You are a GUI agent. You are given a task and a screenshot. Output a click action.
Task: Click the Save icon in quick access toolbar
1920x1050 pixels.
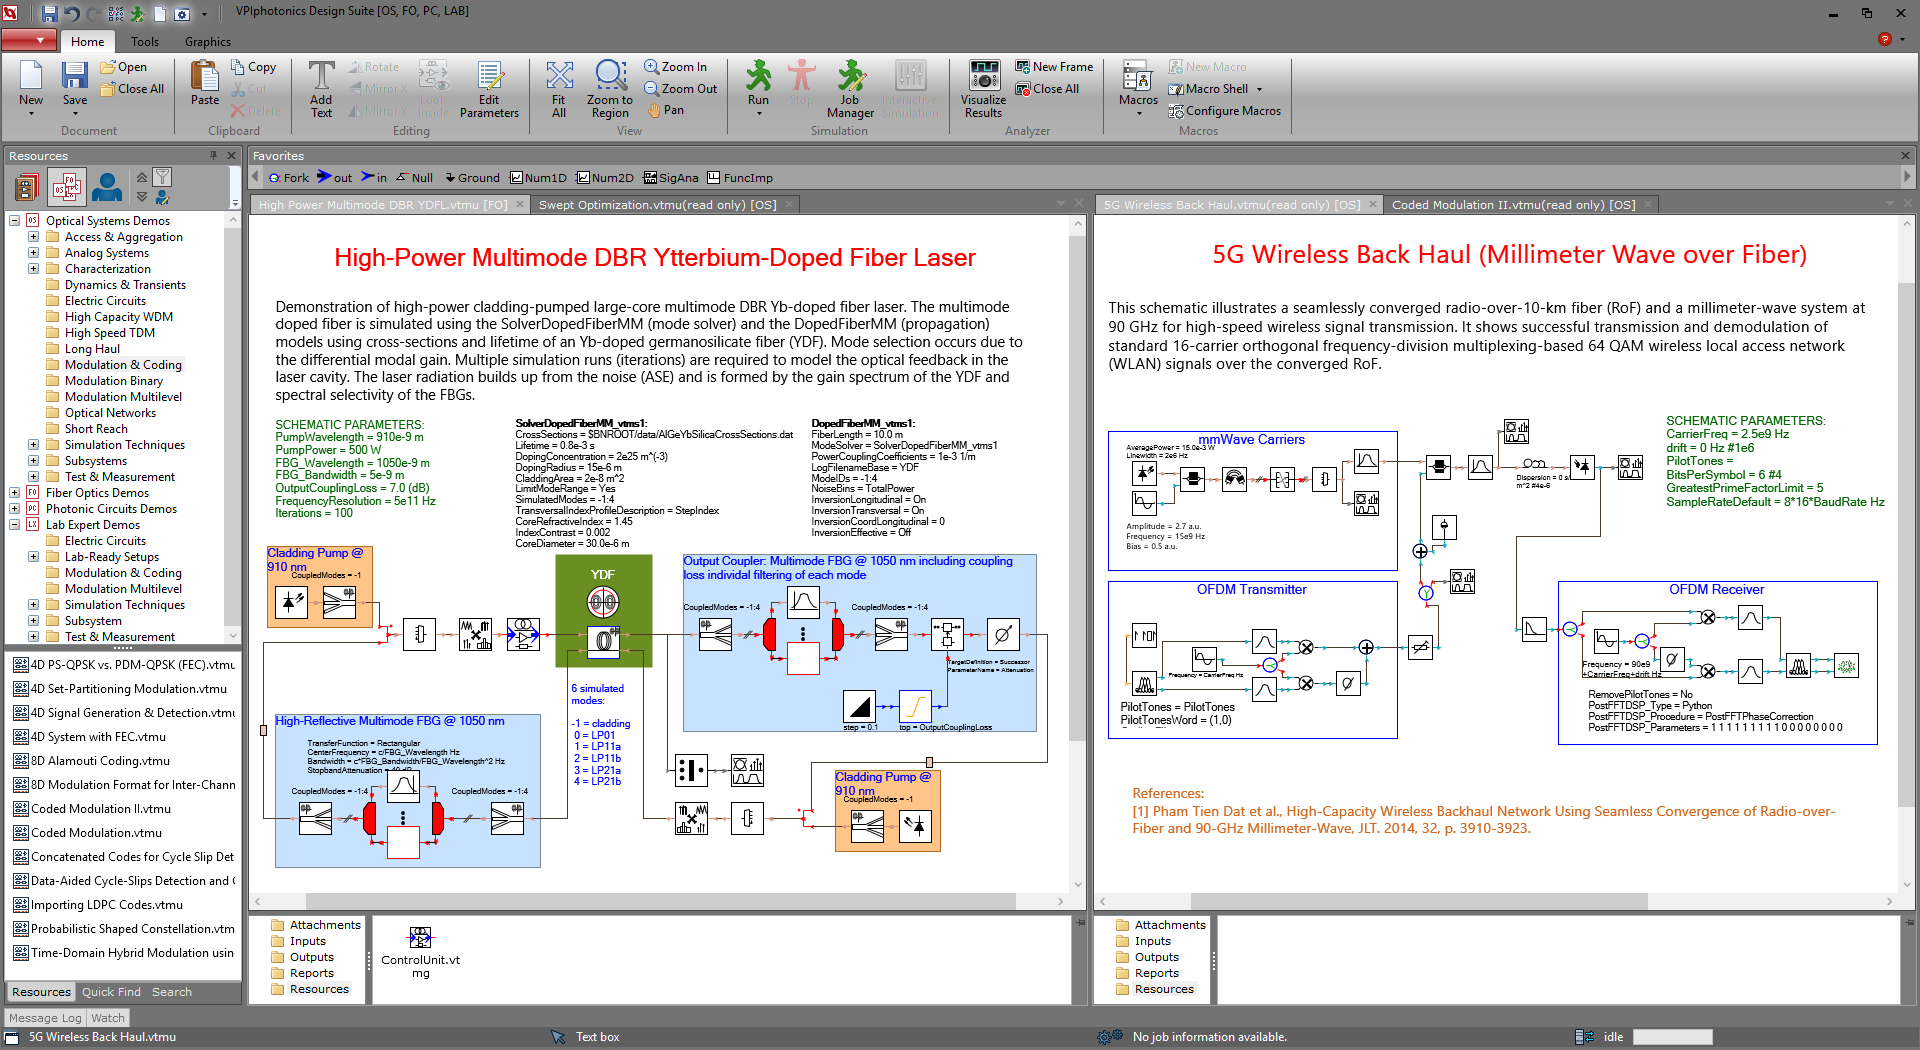coord(50,14)
